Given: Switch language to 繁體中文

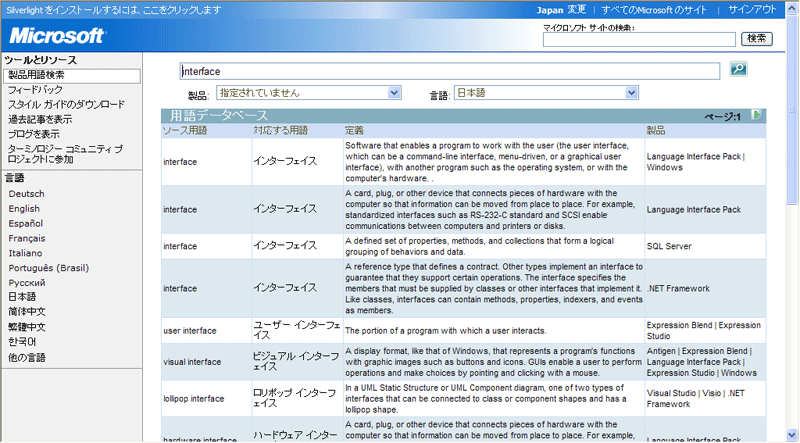Looking at the screenshot, I should point(27,327).
